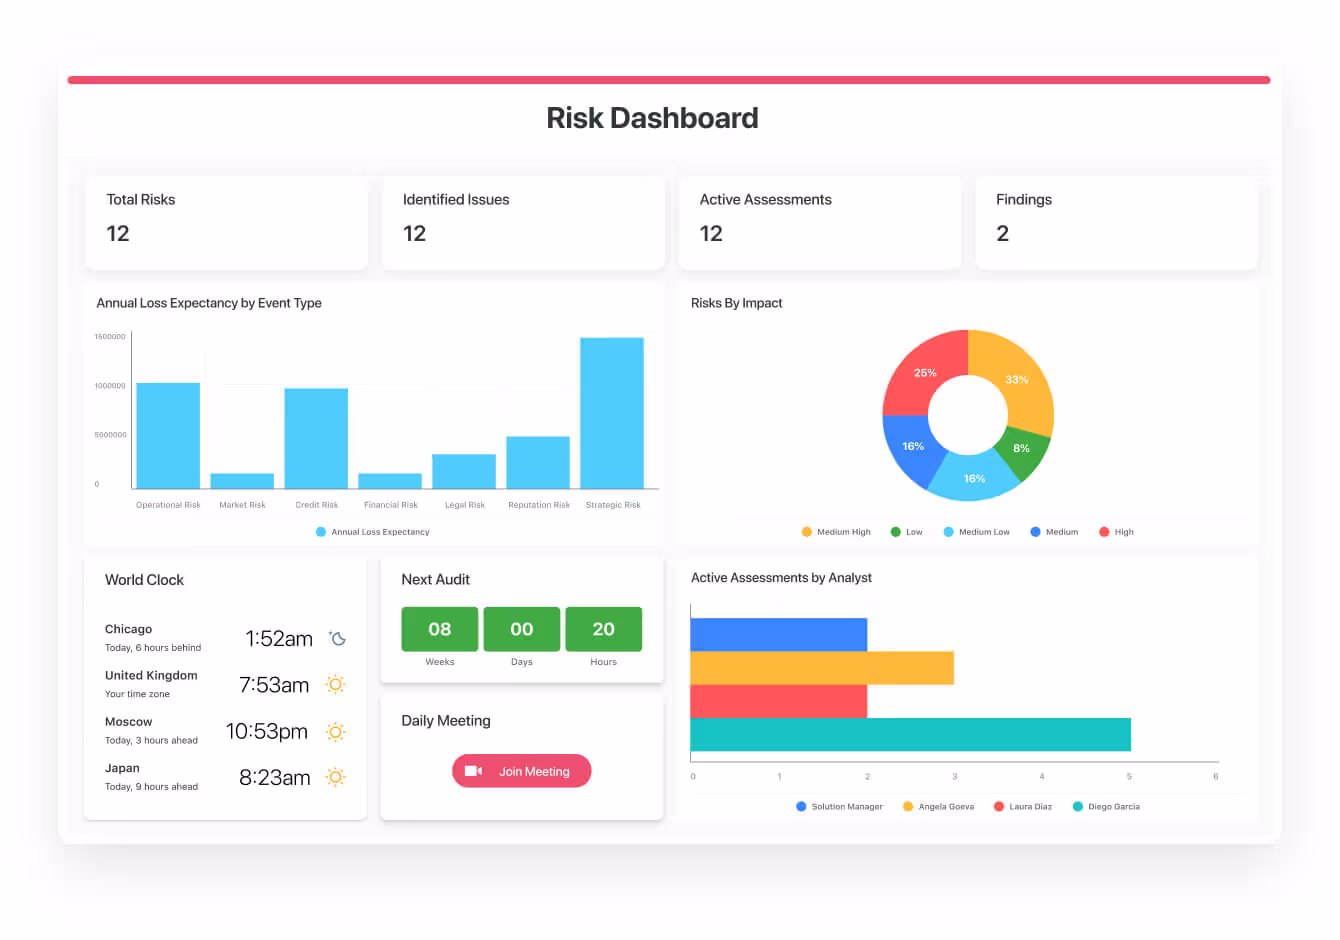1340x940 pixels.
Task: Click the video camera icon in Join Meeting
Action: pos(474,771)
